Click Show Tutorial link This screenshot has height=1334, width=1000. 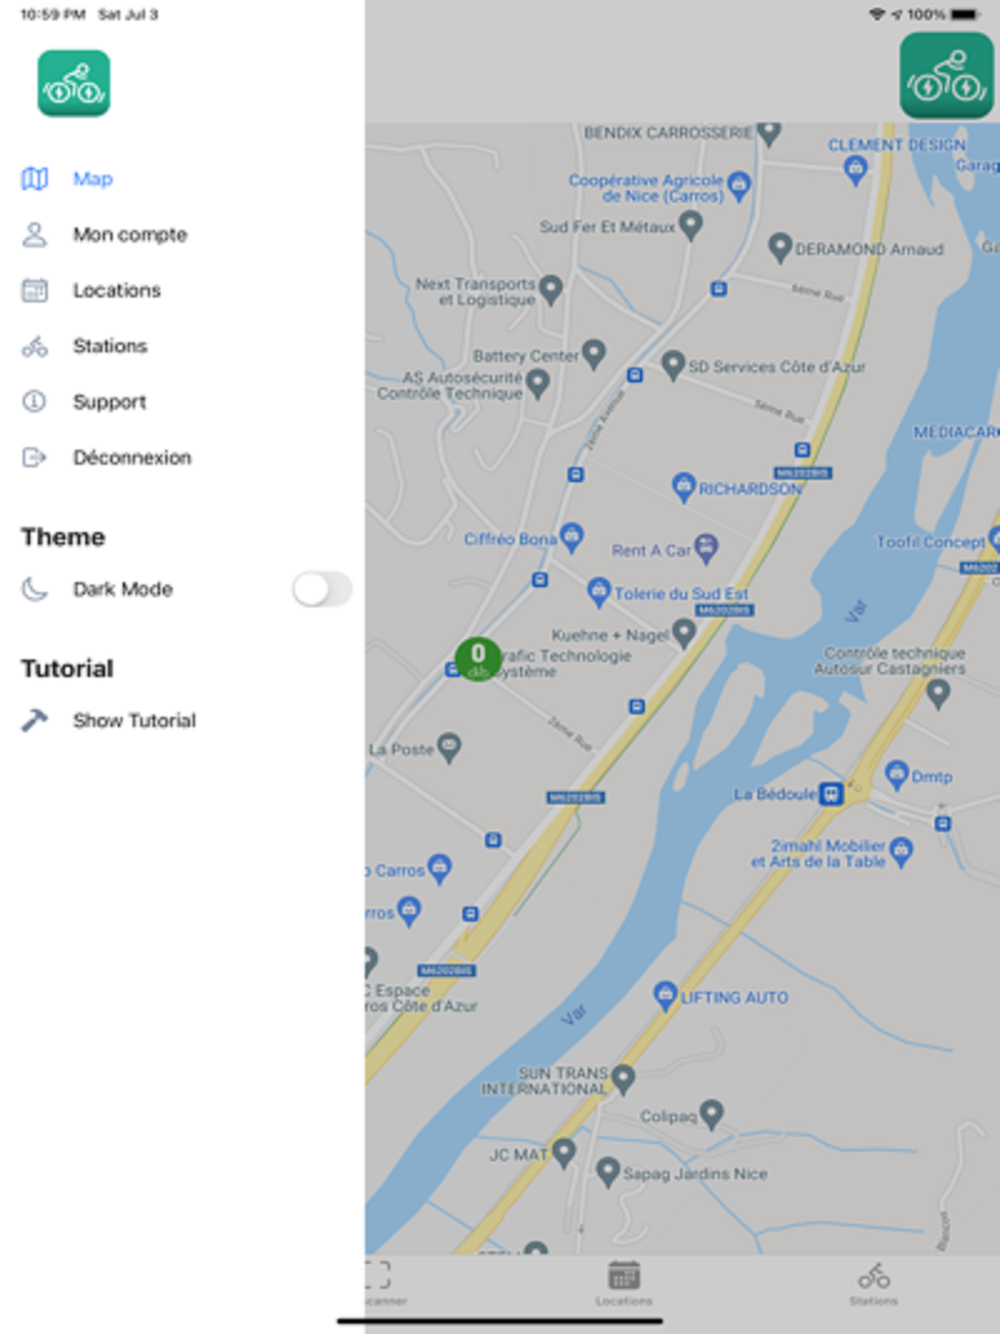134,721
